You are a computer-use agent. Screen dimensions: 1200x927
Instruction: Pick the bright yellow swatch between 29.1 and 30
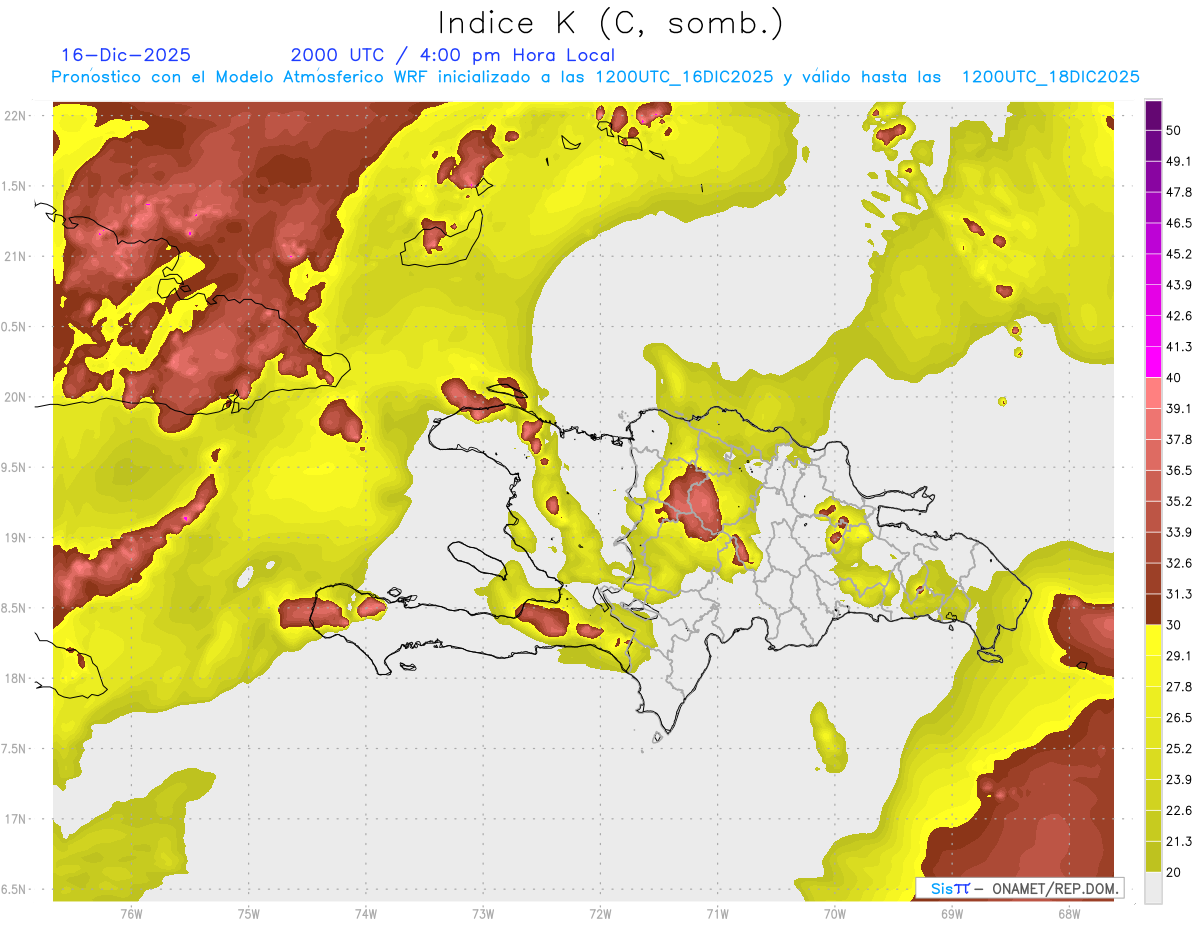(1153, 640)
